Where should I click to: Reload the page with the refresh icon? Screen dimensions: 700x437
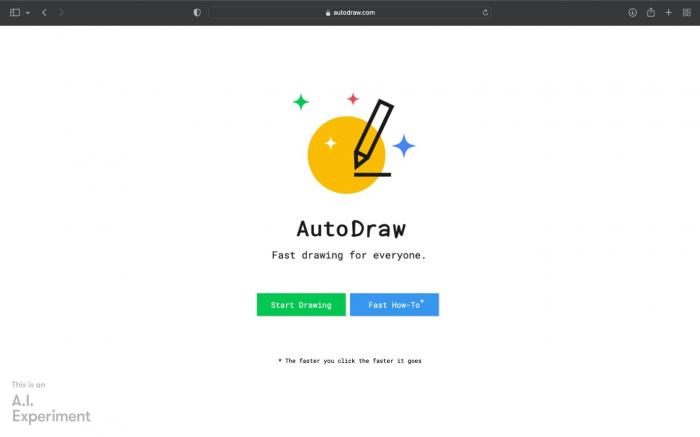click(x=485, y=12)
